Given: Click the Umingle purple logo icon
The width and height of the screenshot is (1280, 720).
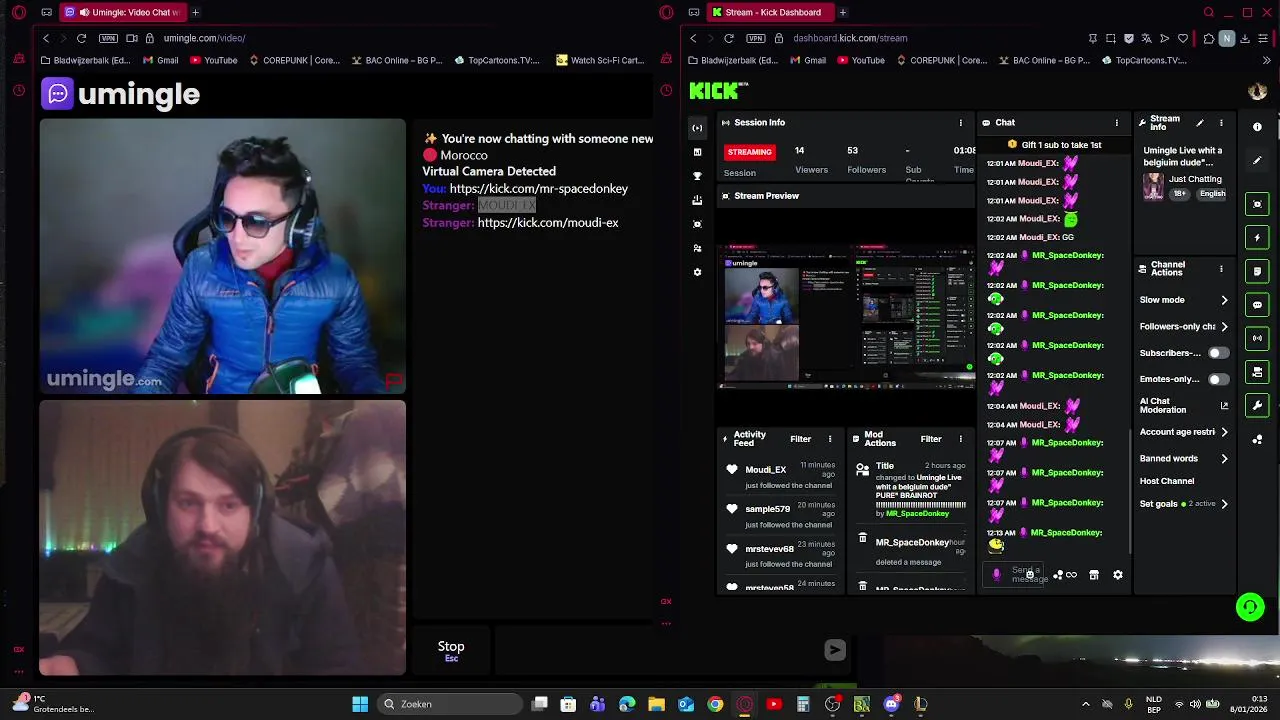Looking at the screenshot, I should tap(58, 94).
